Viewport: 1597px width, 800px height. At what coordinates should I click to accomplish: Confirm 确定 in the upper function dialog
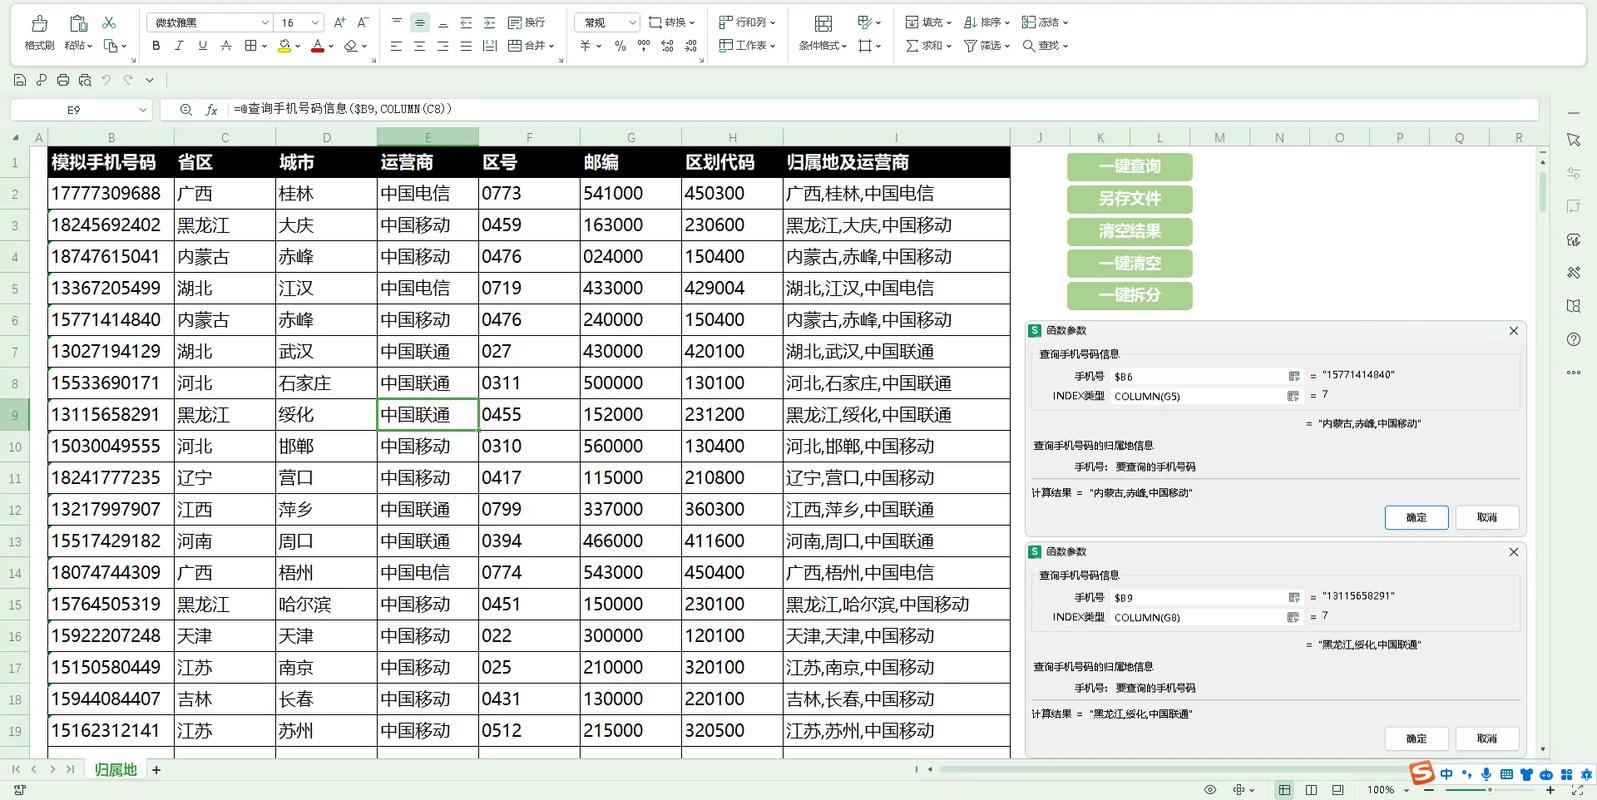click(1416, 518)
